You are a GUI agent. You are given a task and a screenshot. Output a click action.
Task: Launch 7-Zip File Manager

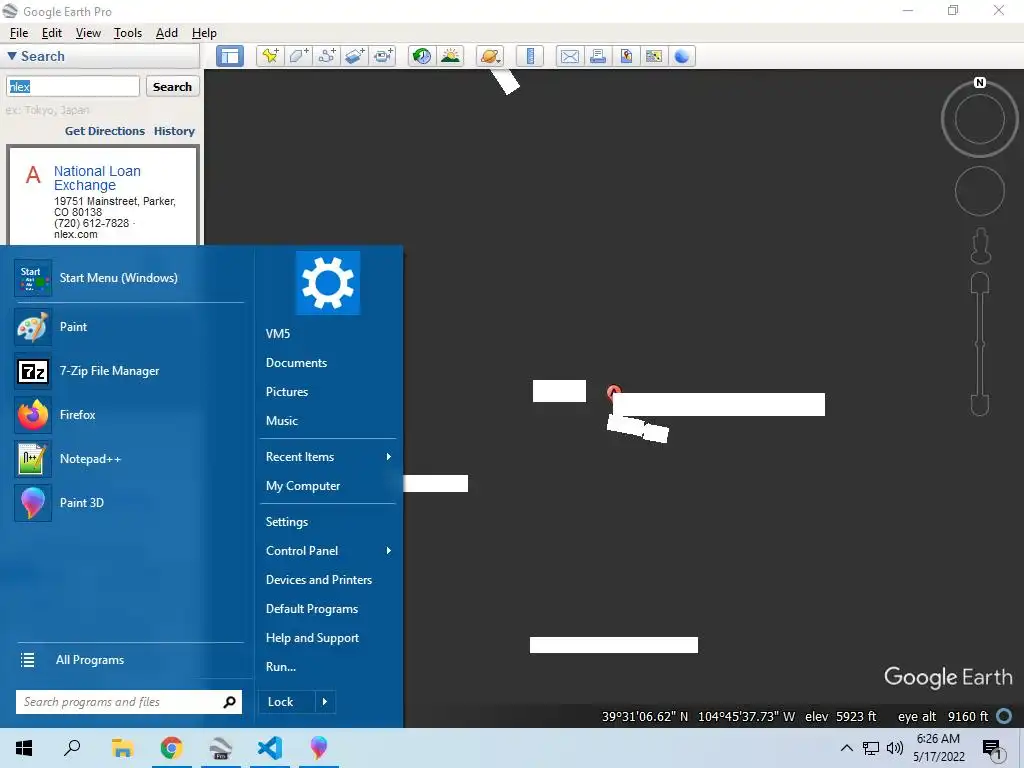[x=129, y=371]
